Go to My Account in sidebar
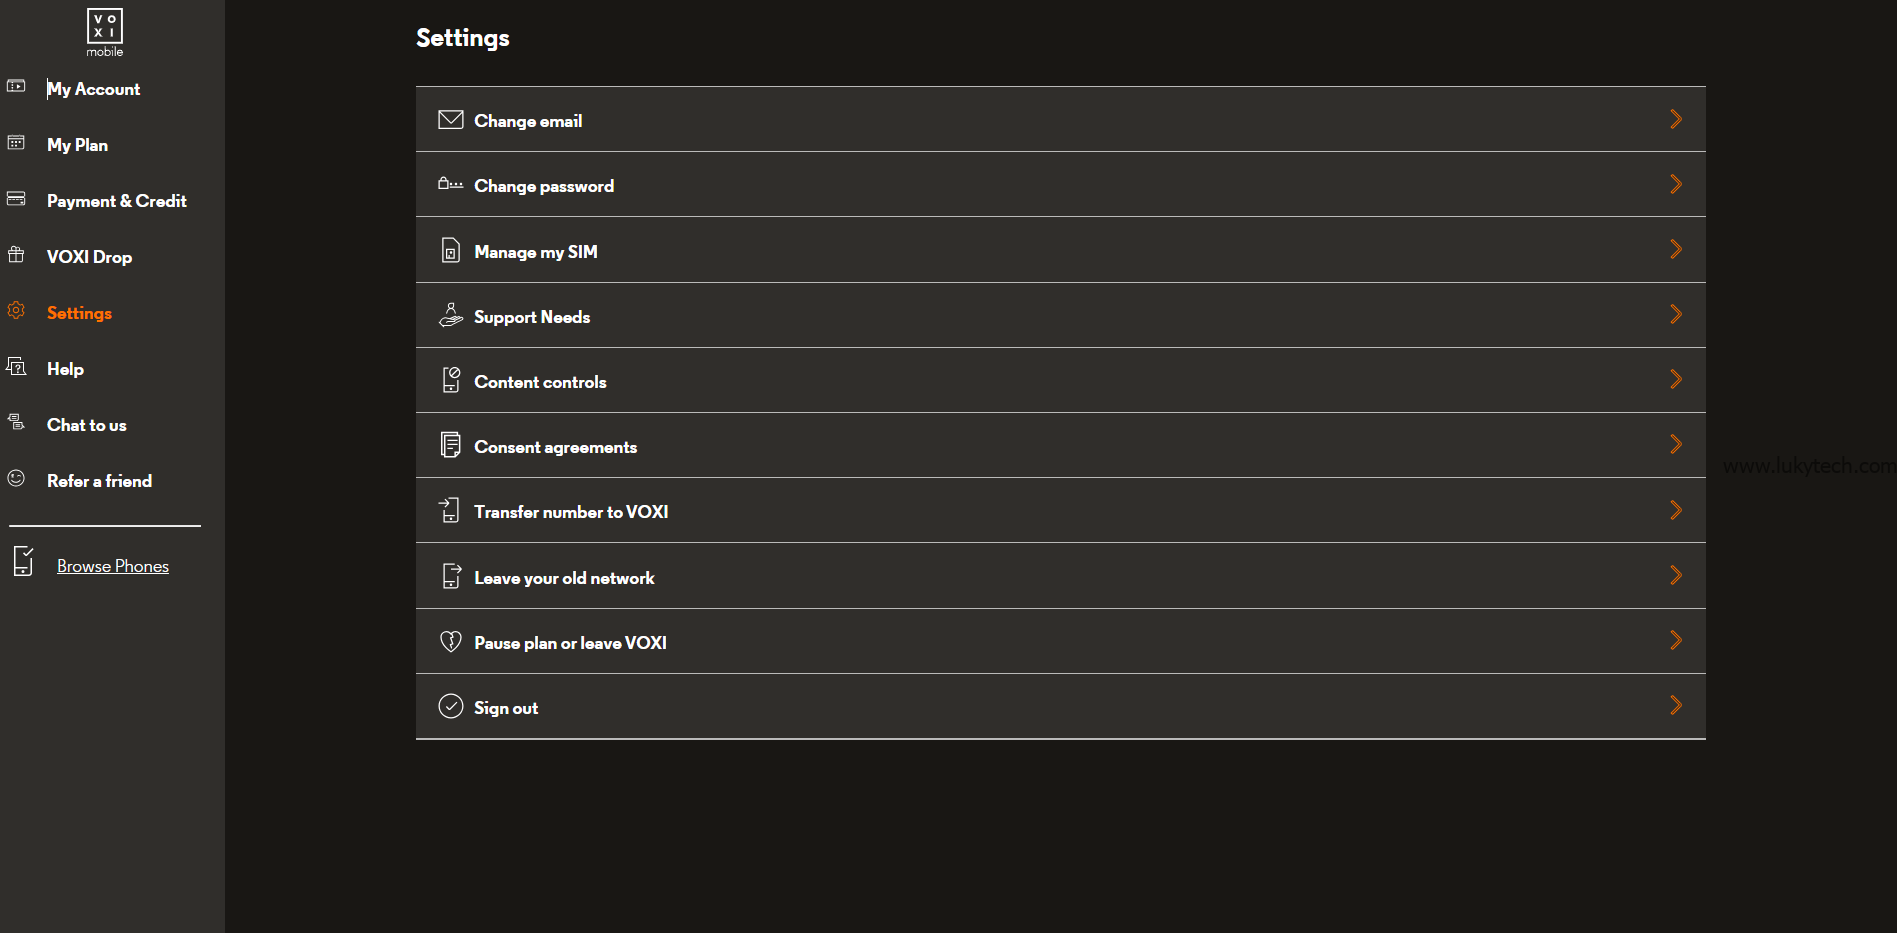1897x933 pixels. coord(93,89)
